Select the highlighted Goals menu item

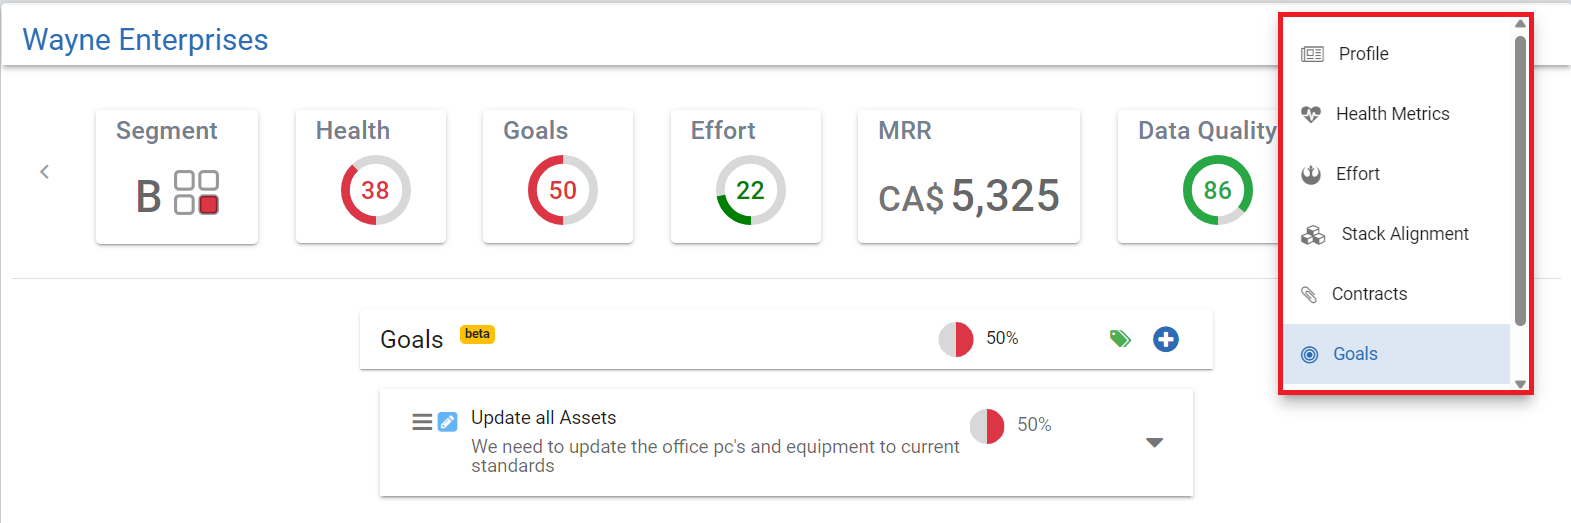pyautogui.click(x=1396, y=354)
